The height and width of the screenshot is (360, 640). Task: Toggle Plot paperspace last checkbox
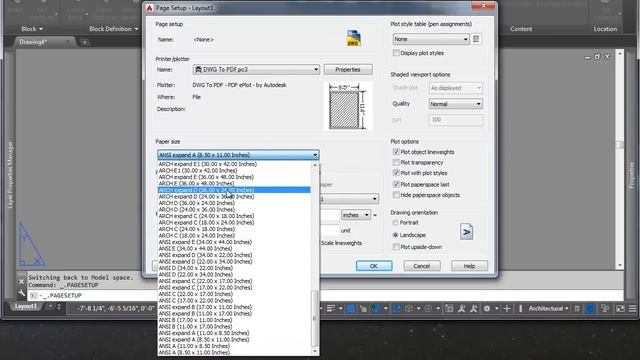pyautogui.click(x=396, y=184)
